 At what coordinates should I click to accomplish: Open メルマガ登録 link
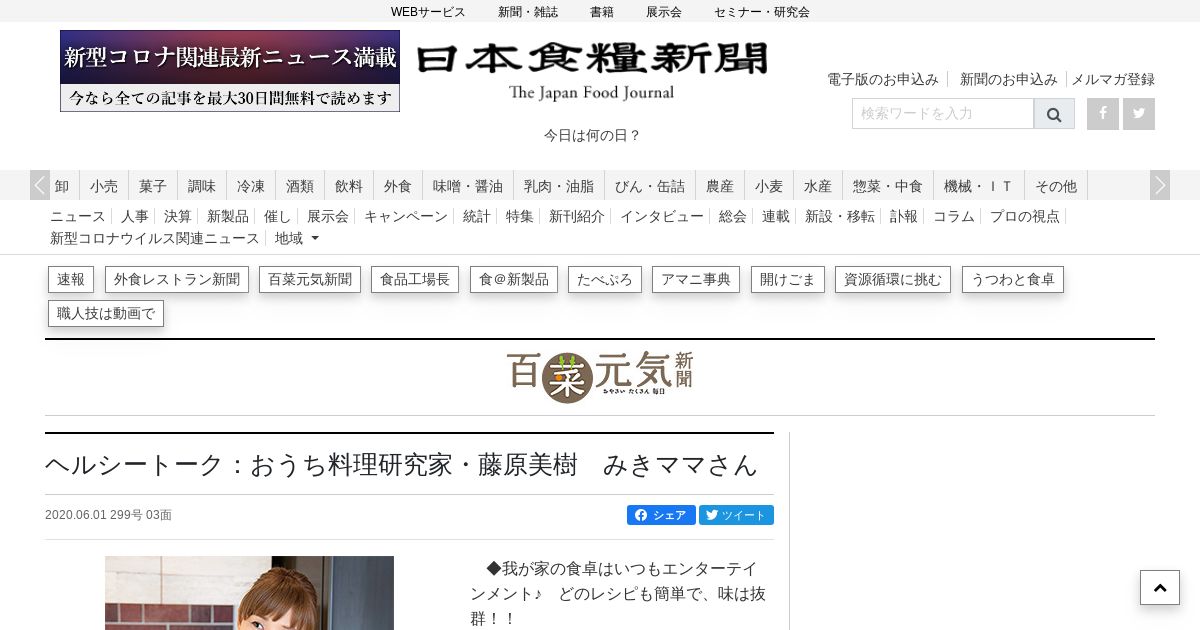click(1113, 79)
